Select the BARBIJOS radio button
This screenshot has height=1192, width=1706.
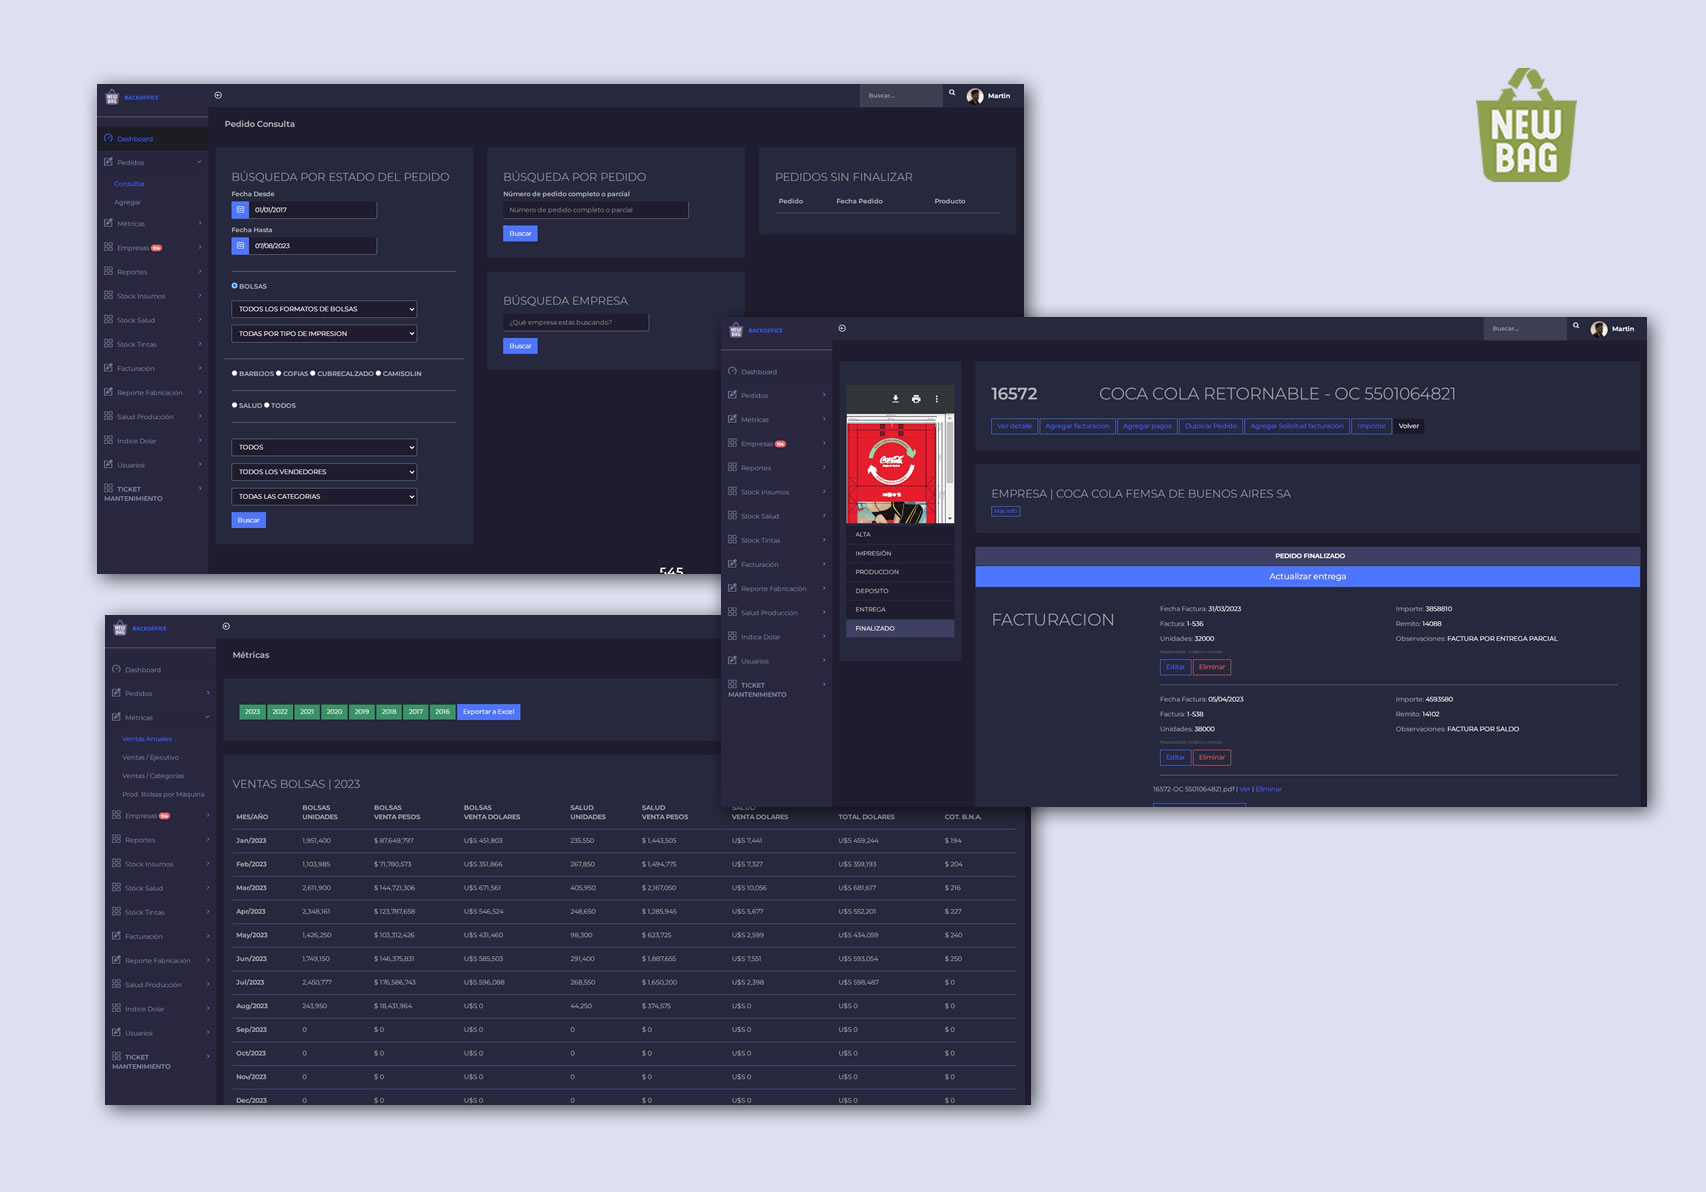click(x=235, y=373)
